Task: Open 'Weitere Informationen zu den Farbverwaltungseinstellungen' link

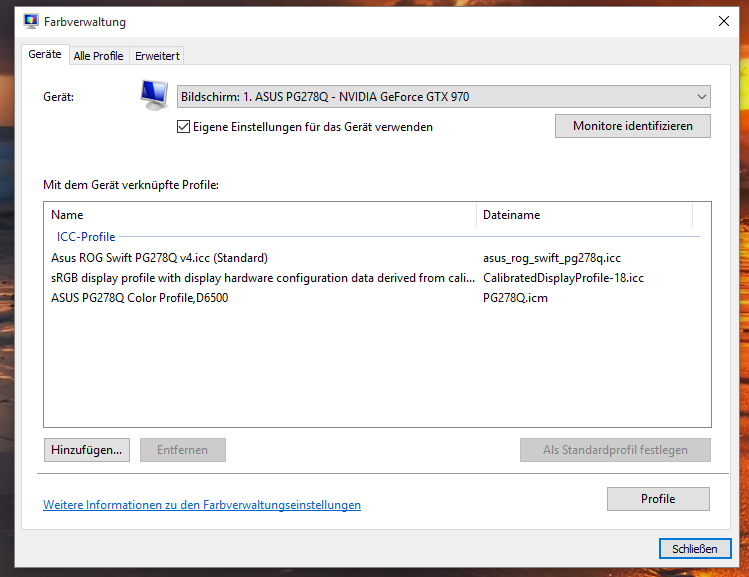Action: click(x=202, y=505)
